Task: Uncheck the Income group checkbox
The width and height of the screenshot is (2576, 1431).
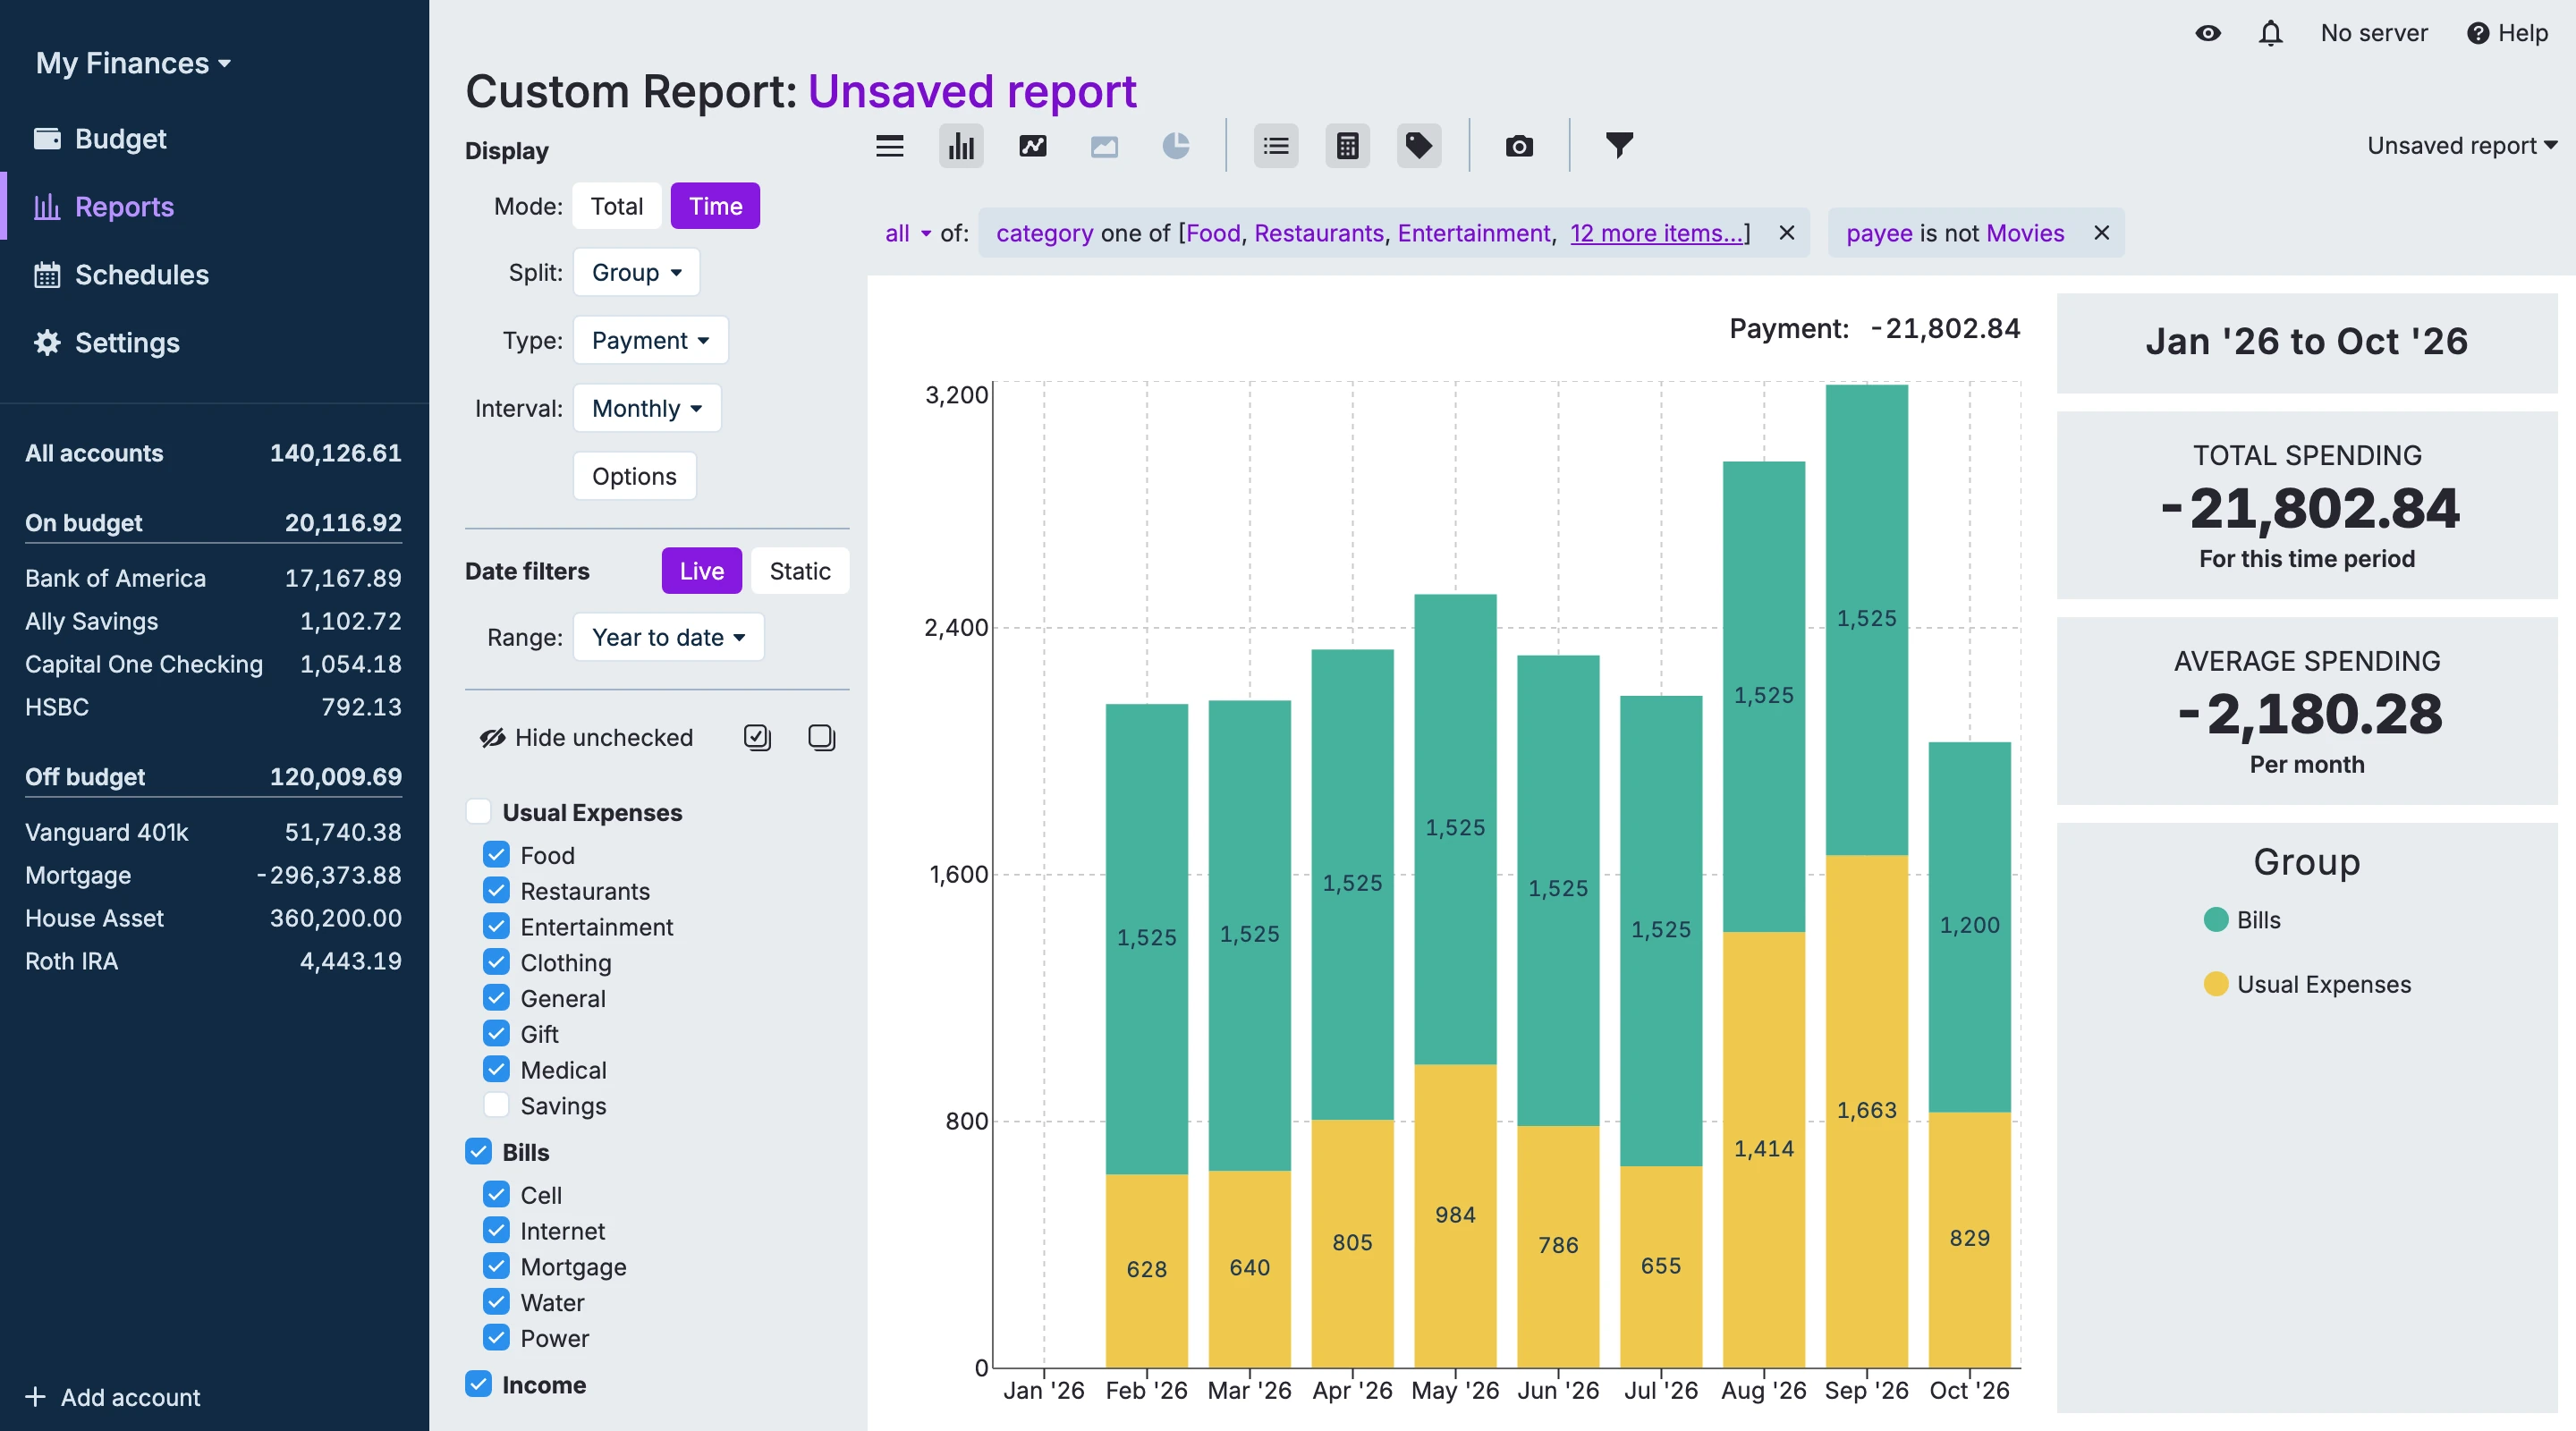Action: pyautogui.click(x=478, y=1384)
